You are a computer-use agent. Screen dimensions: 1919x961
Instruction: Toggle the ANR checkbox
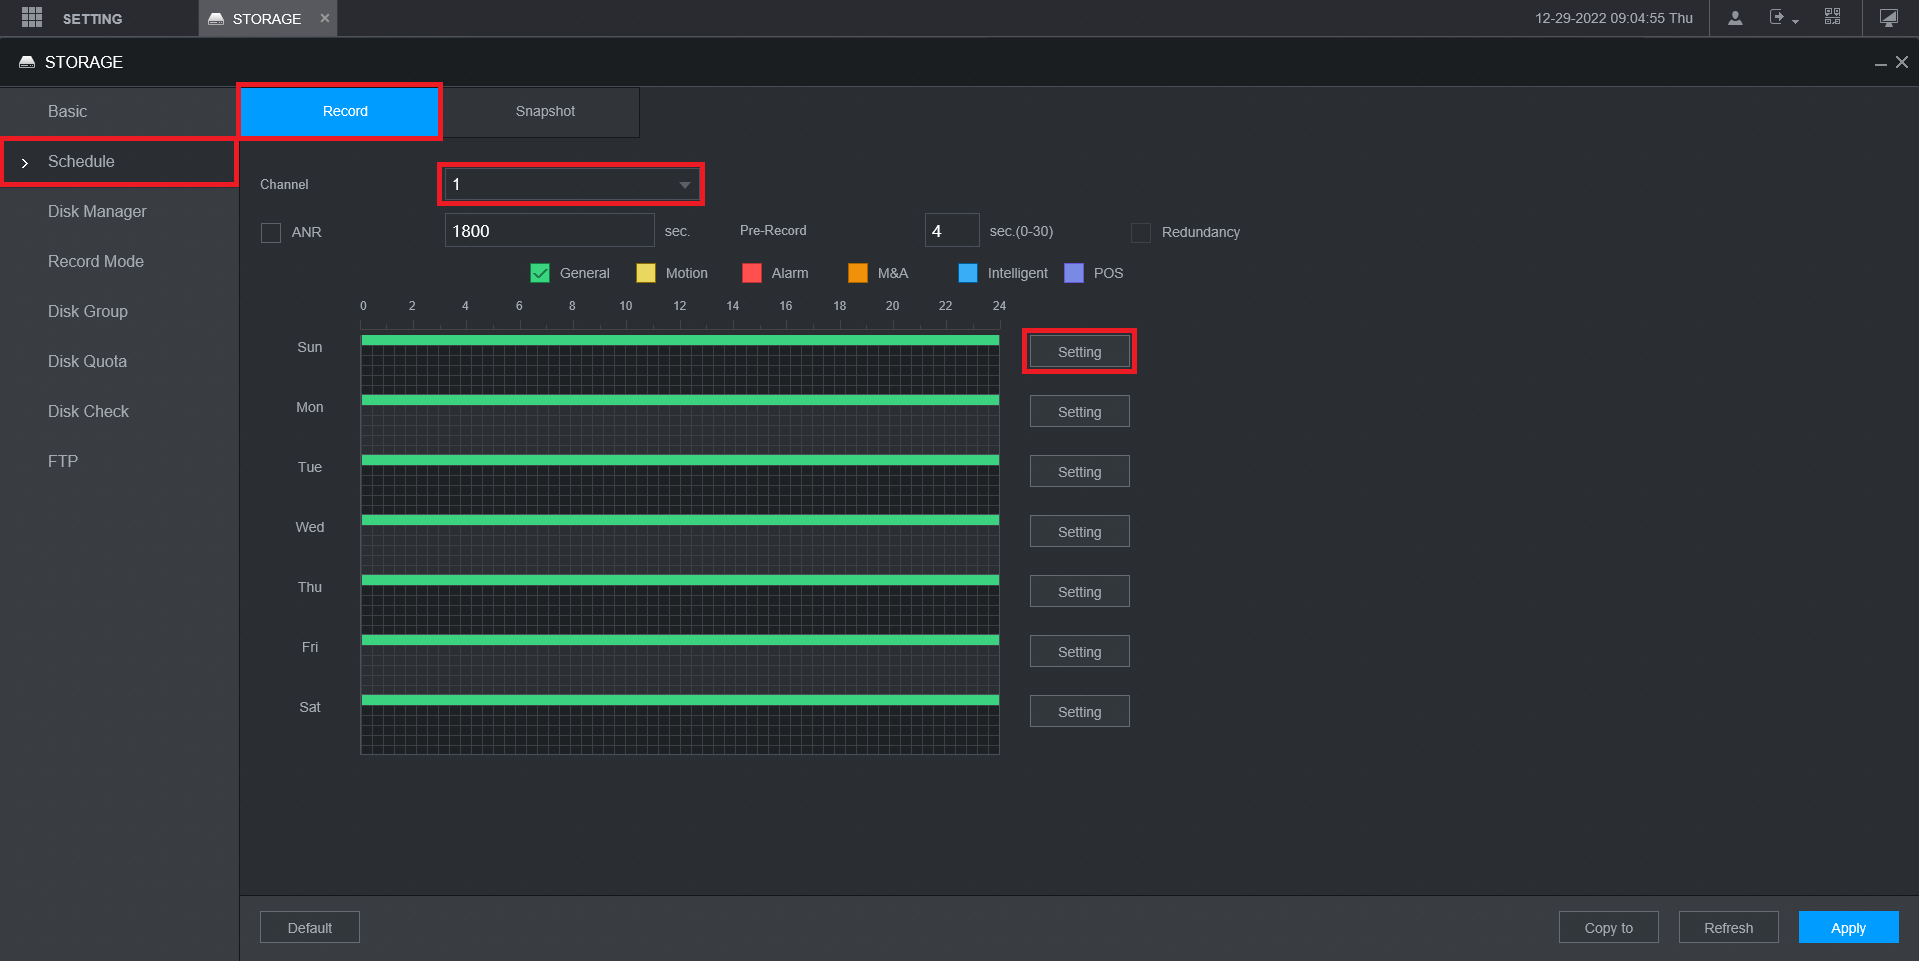(x=271, y=232)
